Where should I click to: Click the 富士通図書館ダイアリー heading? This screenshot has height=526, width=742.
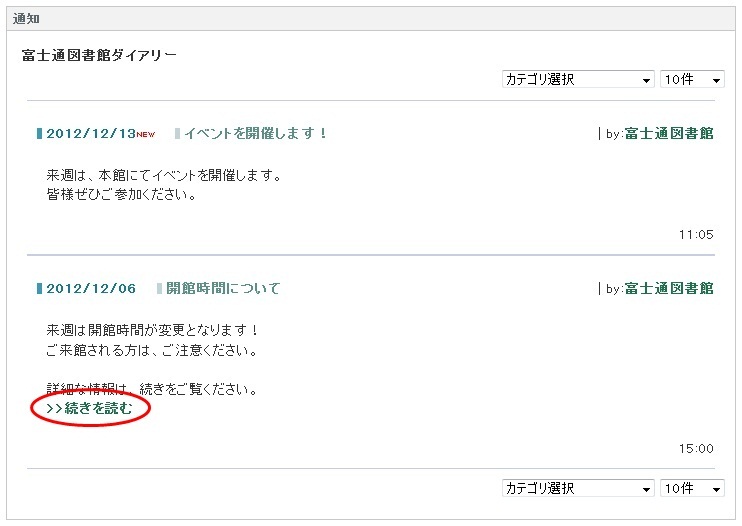point(99,55)
